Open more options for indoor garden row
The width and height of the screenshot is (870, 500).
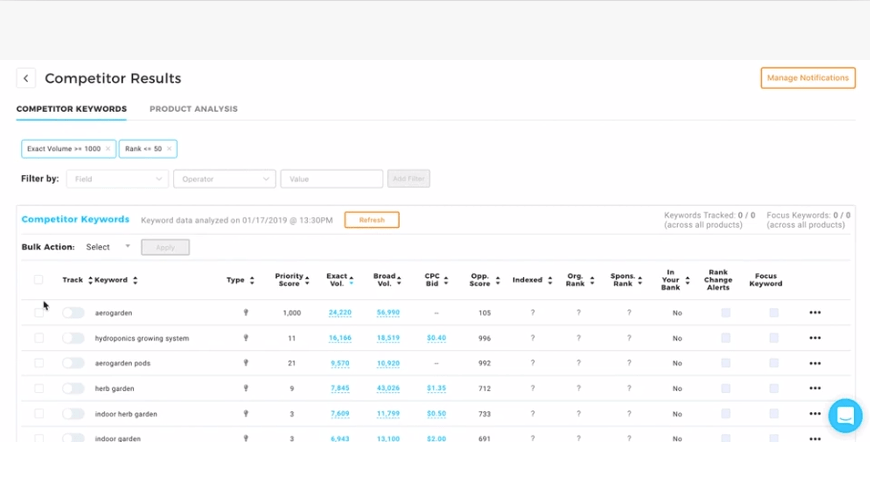815,439
